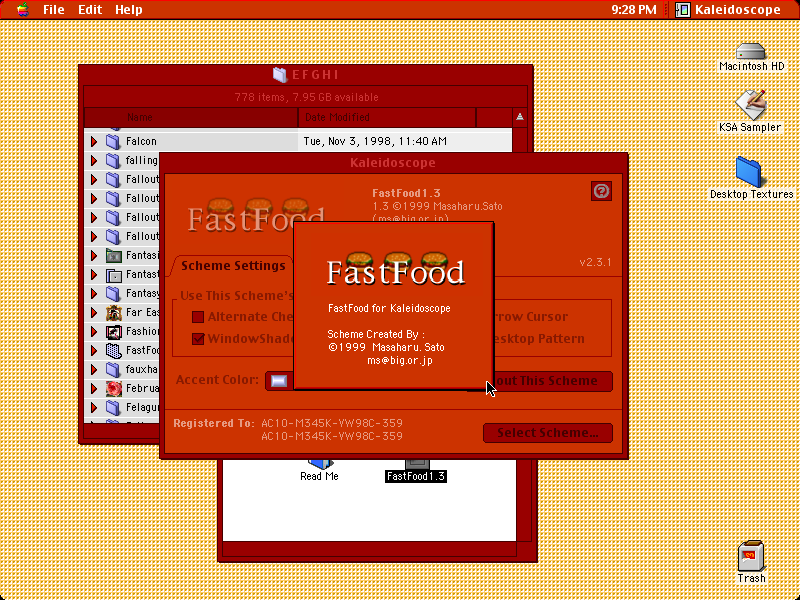
Task: Expand the FastFoo row disclosure triangle
Action: [x=94, y=351]
